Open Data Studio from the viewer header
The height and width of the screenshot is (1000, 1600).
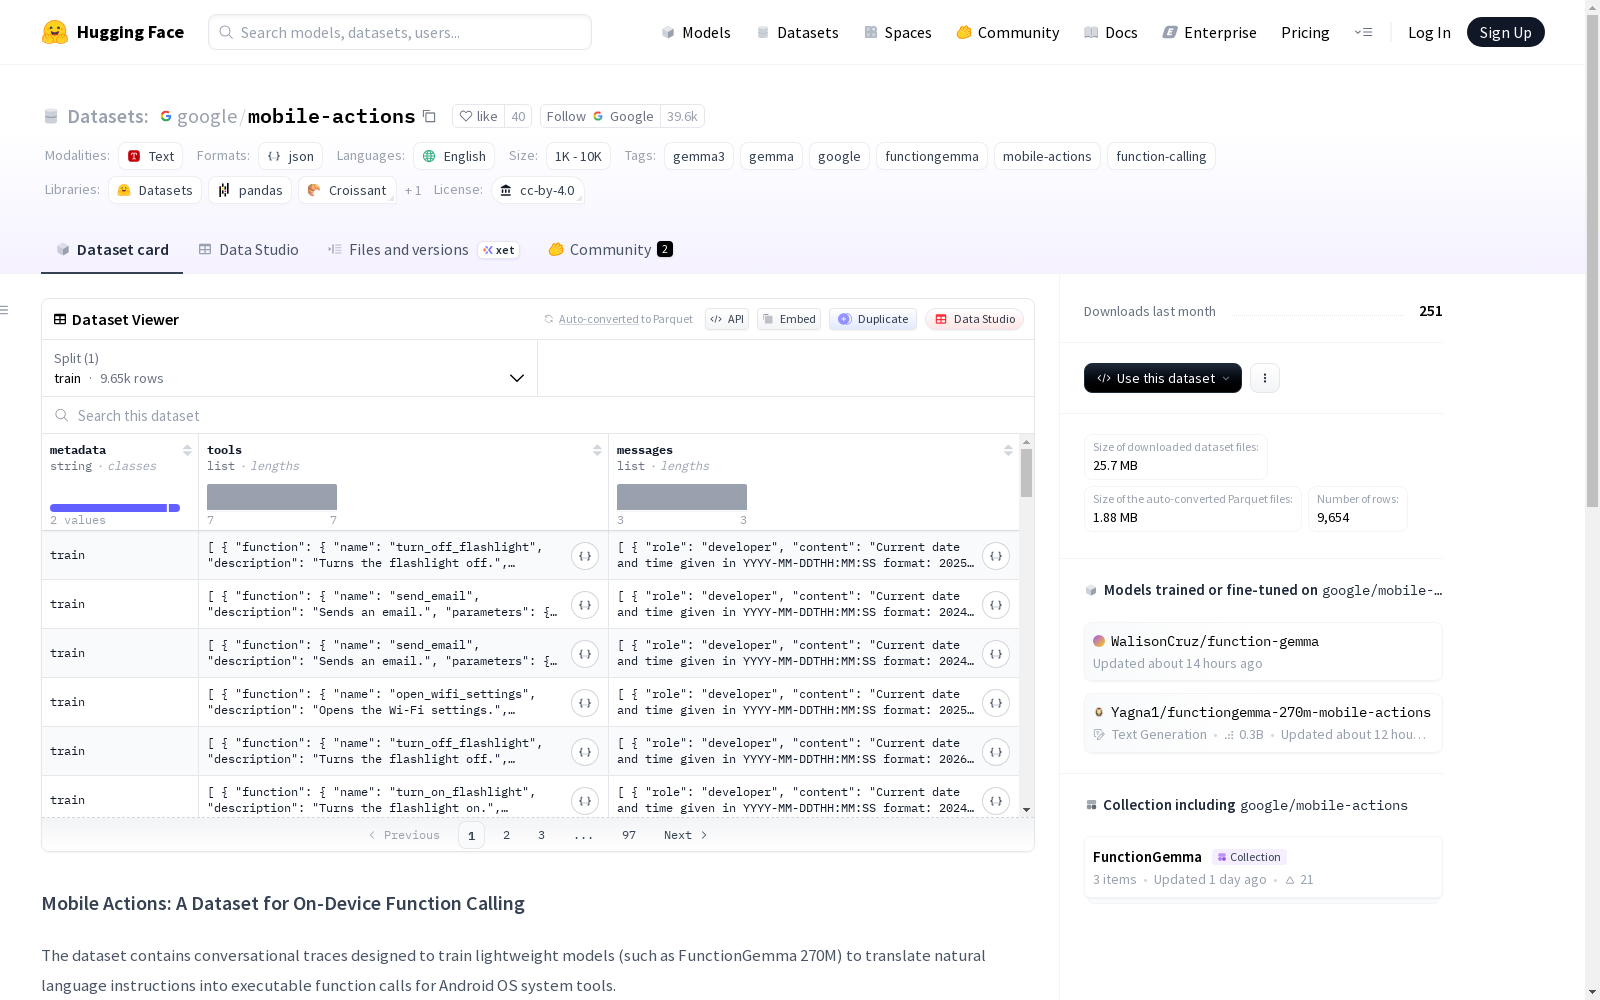coord(974,319)
